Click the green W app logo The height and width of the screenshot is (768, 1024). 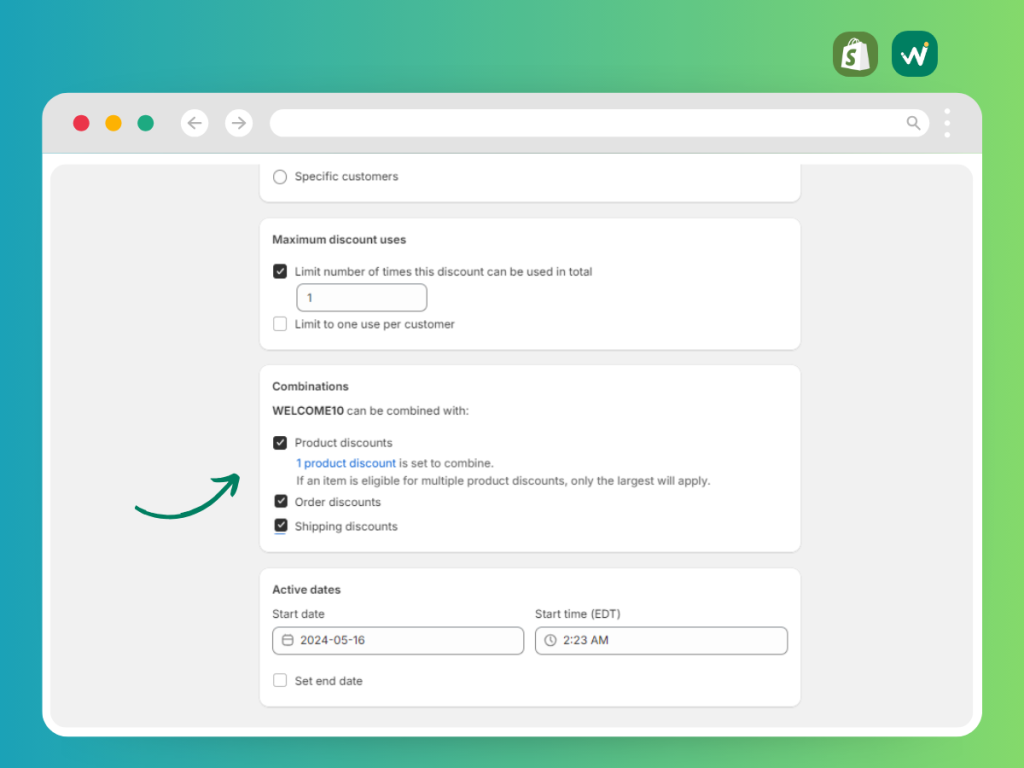click(914, 54)
